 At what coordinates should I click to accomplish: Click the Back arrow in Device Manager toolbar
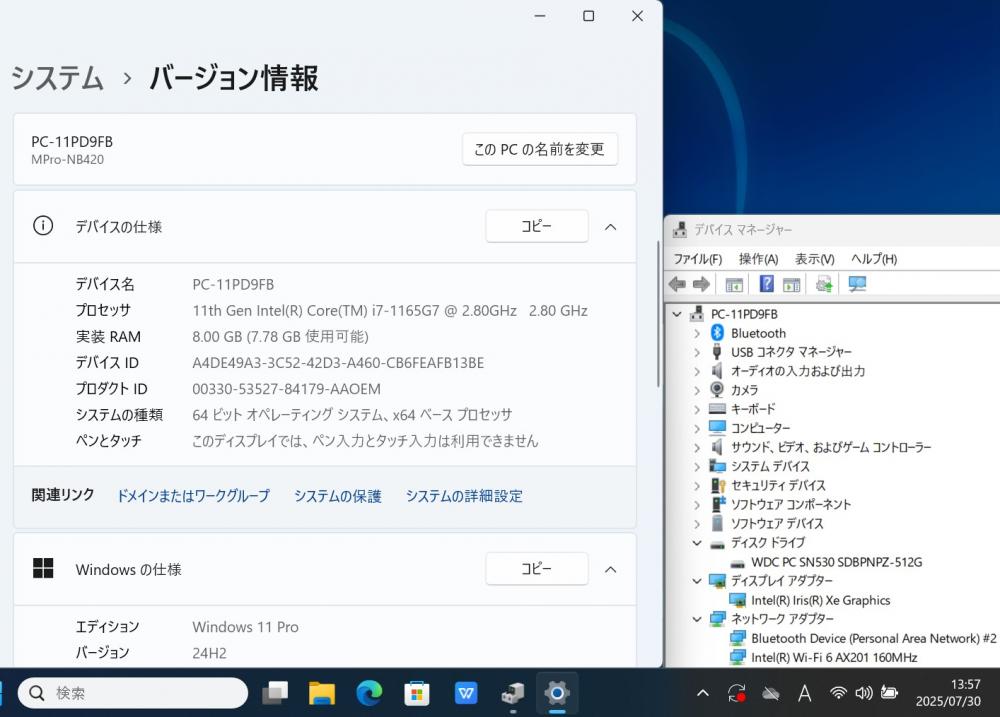click(x=677, y=285)
